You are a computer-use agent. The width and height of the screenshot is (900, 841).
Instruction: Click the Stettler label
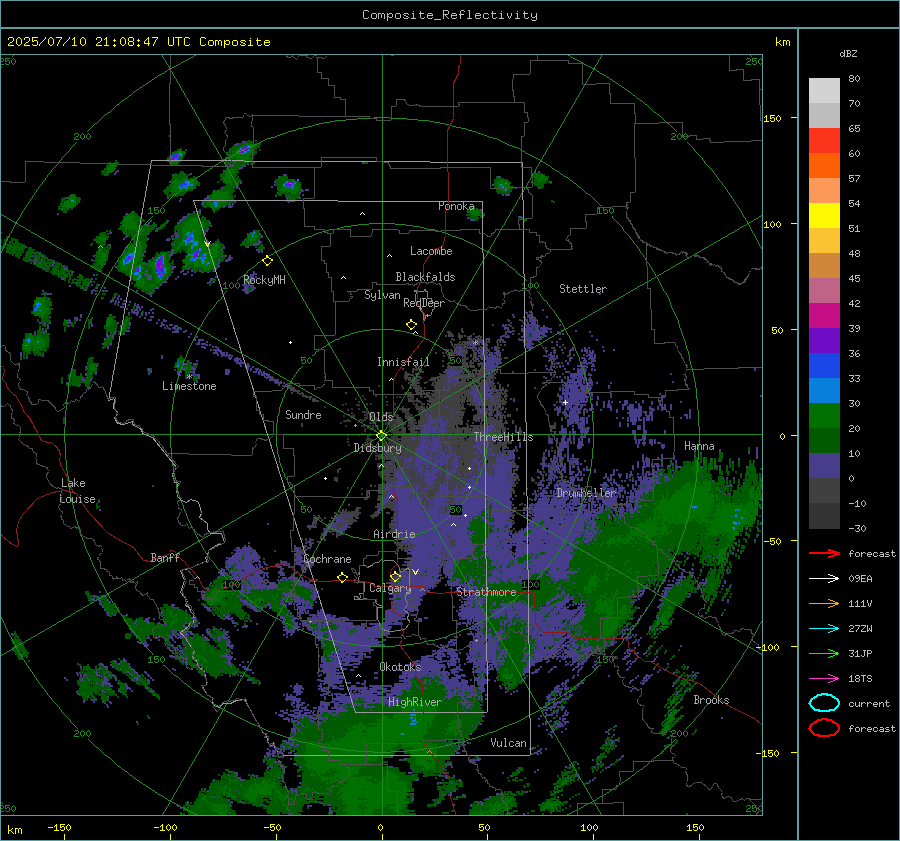tap(583, 289)
